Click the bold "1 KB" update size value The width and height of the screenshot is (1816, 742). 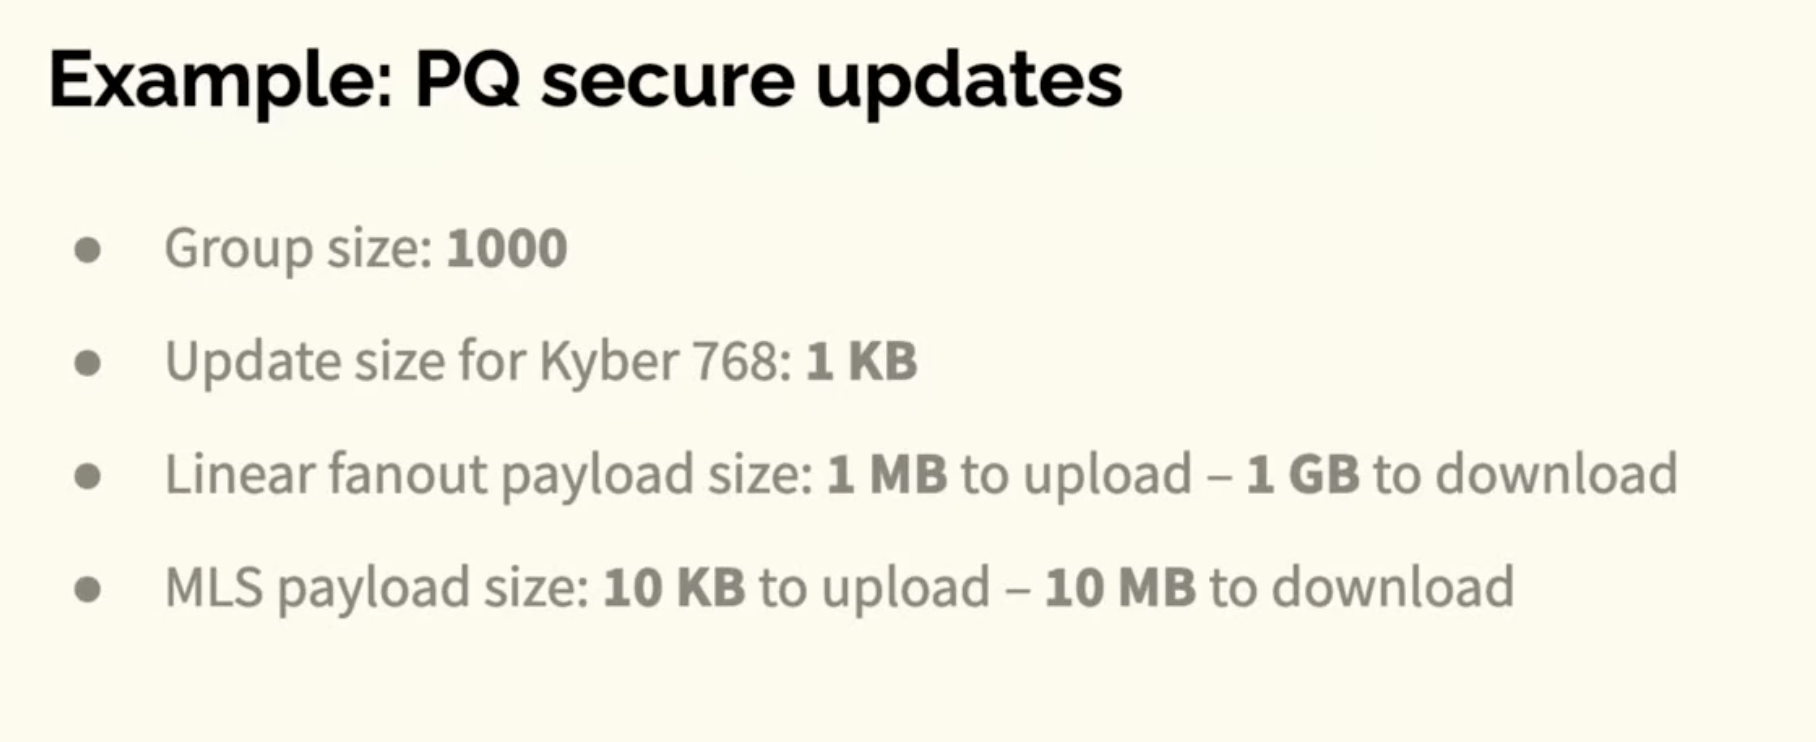click(861, 361)
